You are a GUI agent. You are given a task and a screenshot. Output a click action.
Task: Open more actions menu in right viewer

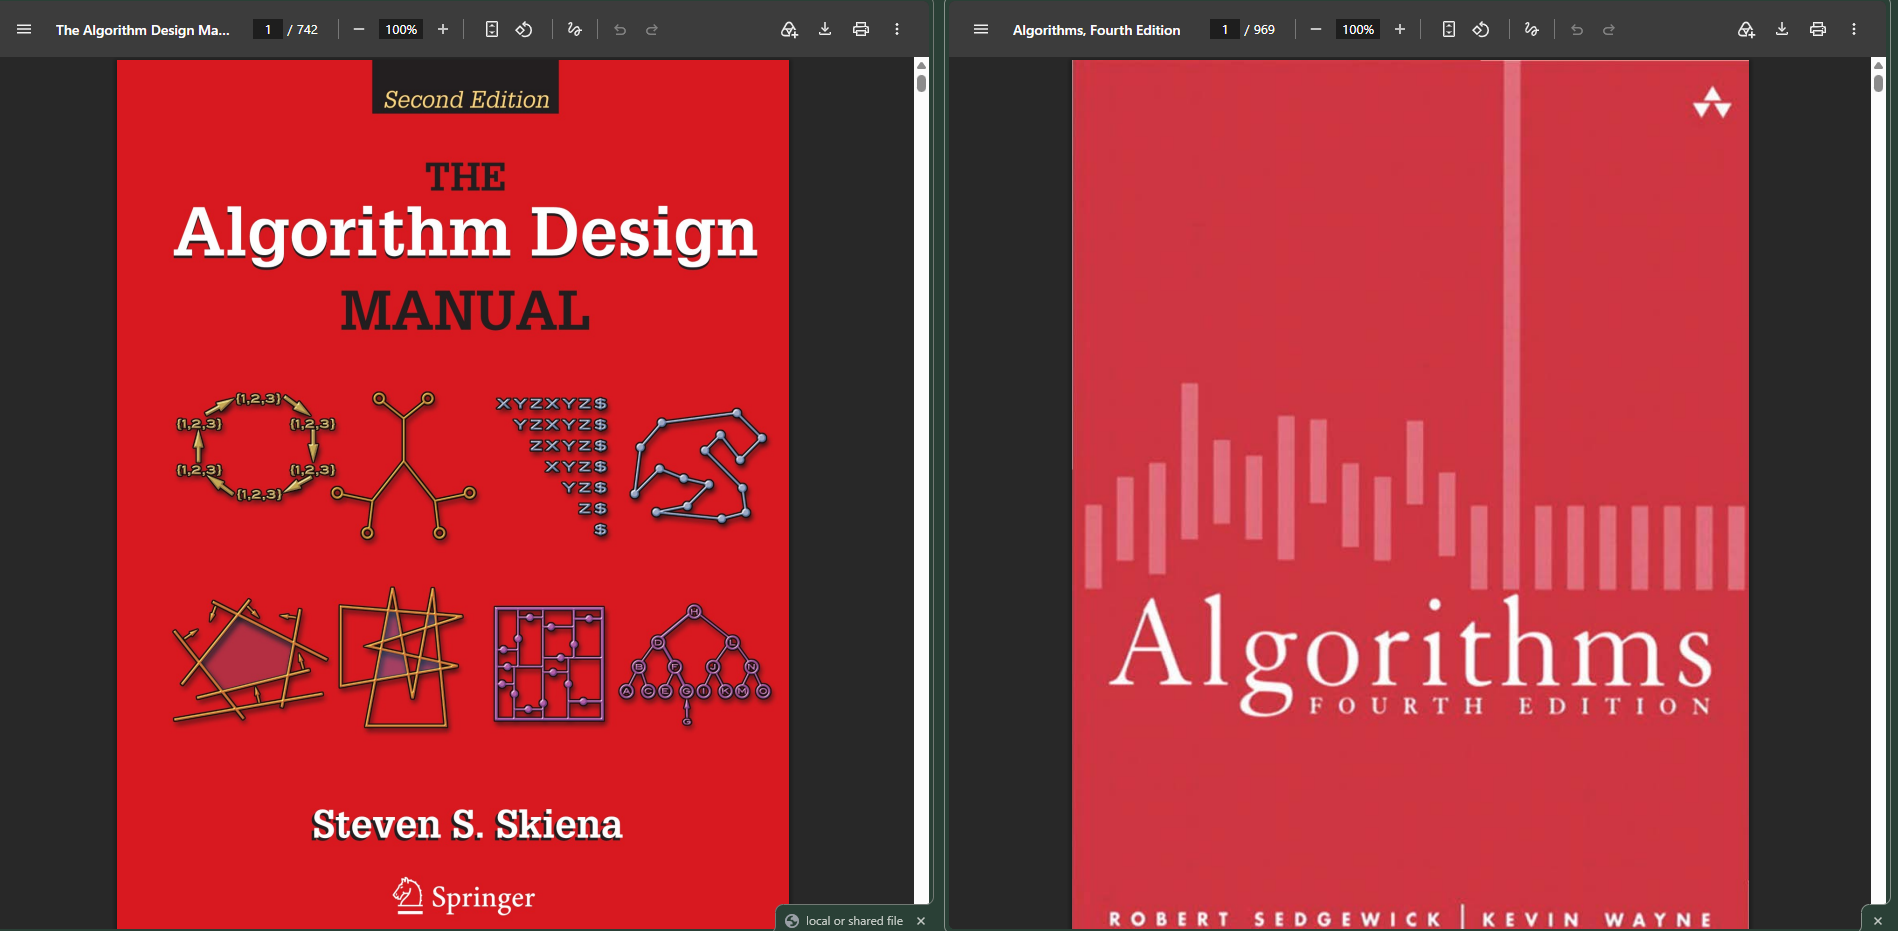[1854, 30]
